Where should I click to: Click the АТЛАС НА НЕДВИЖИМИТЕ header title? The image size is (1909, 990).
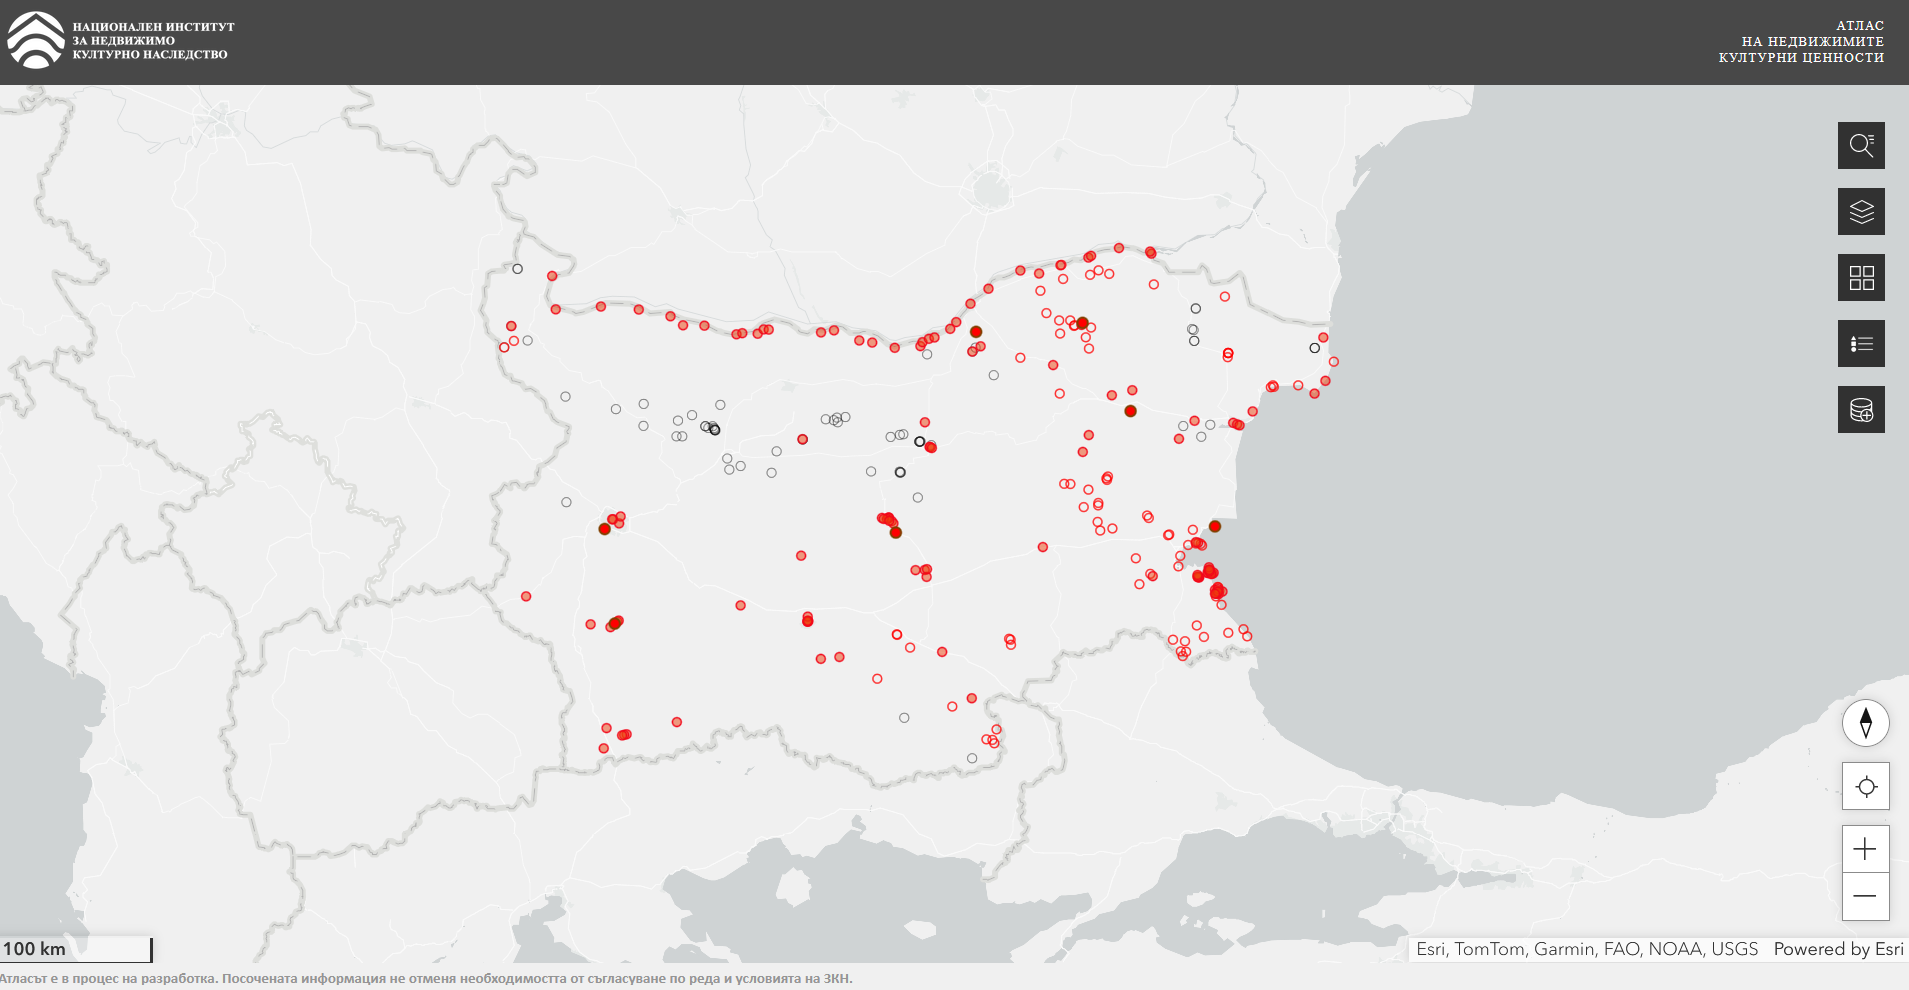pyautogui.click(x=1801, y=42)
